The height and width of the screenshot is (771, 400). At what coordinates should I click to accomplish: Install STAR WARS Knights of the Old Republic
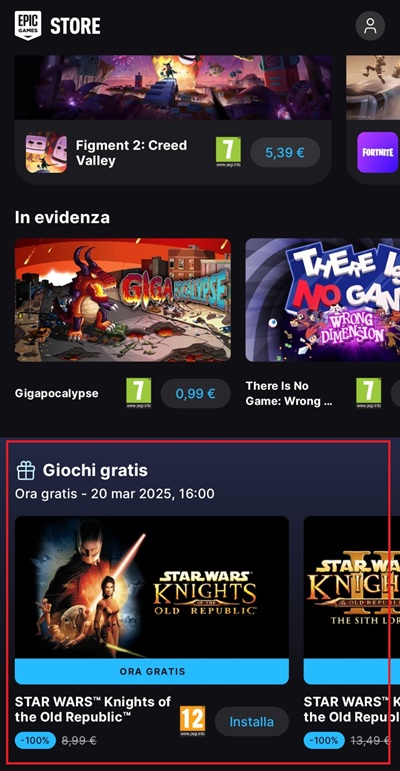click(x=251, y=722)
